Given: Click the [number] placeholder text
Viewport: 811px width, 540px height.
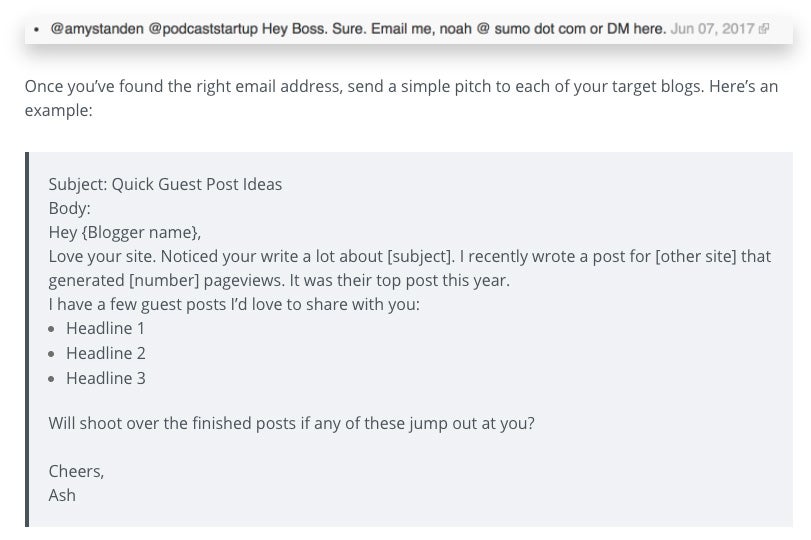Looking at the screenshot, I should pyautogui.click(x=164, y=280).
